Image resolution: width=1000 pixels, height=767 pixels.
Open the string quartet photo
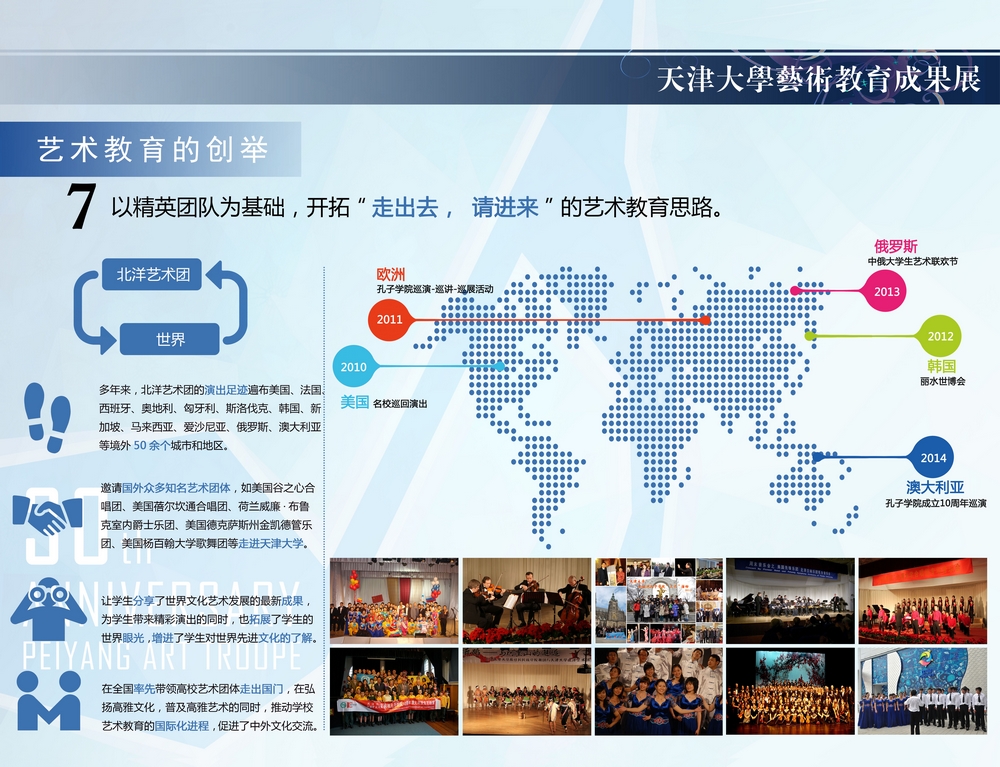pyautogui.click(x=526, y=600)
